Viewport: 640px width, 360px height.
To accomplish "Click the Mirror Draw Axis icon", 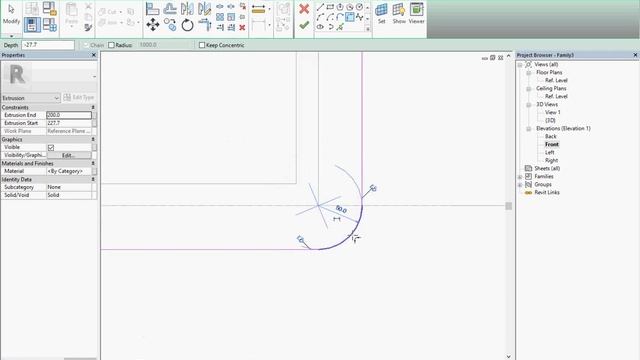I will [x=204, y=8].
